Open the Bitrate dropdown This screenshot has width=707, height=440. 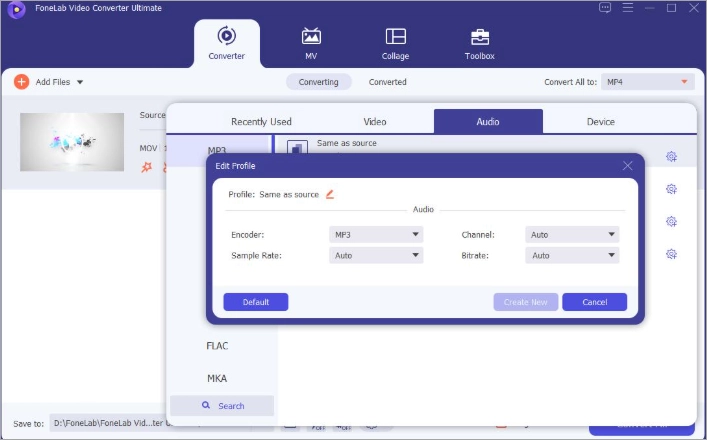tap(572, 255)
